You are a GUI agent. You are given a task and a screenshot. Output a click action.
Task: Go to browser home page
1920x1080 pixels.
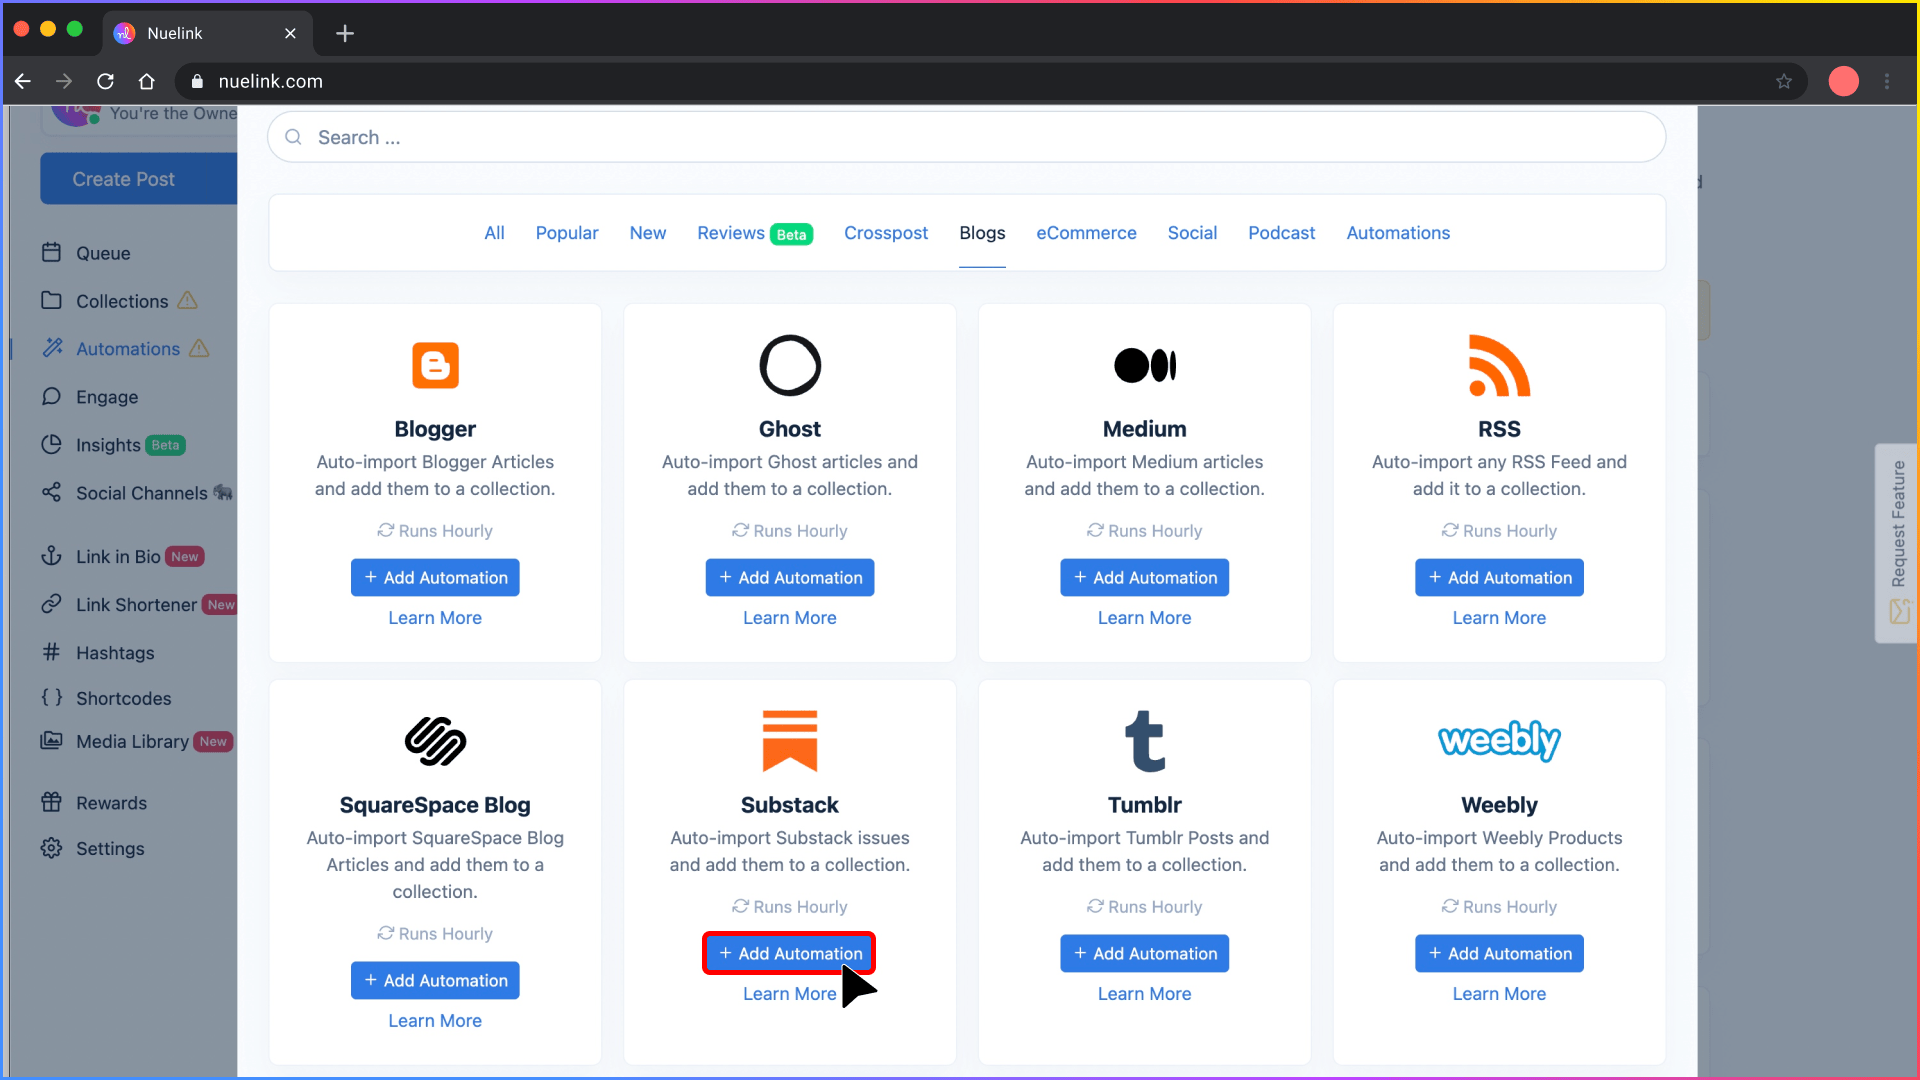147,81
